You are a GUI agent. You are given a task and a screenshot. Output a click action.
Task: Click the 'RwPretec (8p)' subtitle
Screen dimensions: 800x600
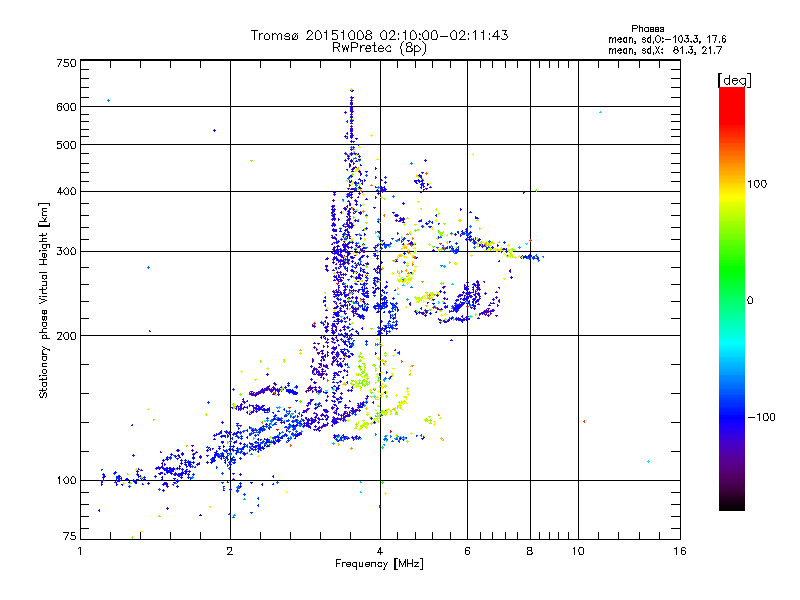(379, 48)
